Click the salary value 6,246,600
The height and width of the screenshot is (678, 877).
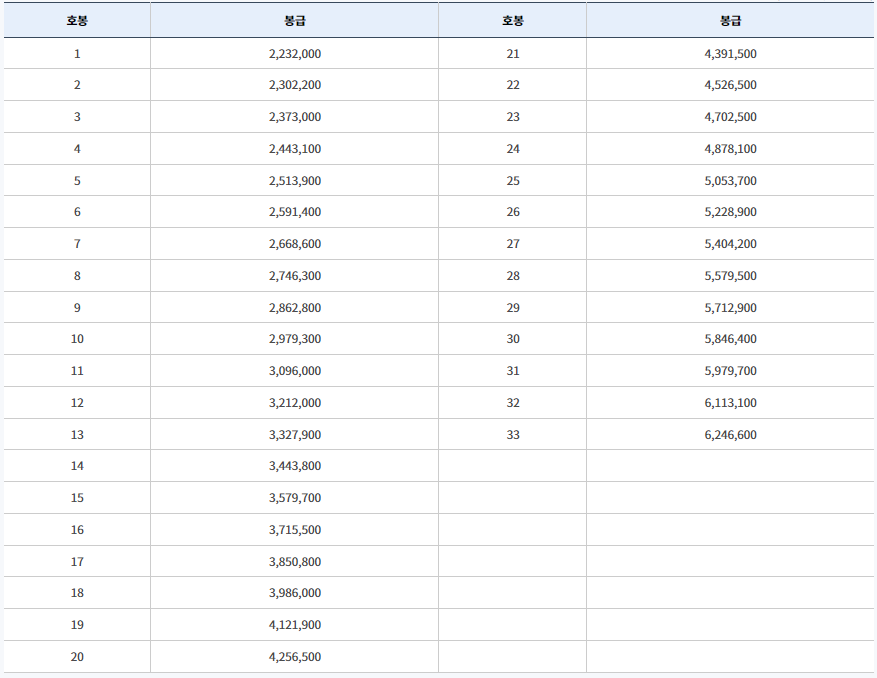730,435
